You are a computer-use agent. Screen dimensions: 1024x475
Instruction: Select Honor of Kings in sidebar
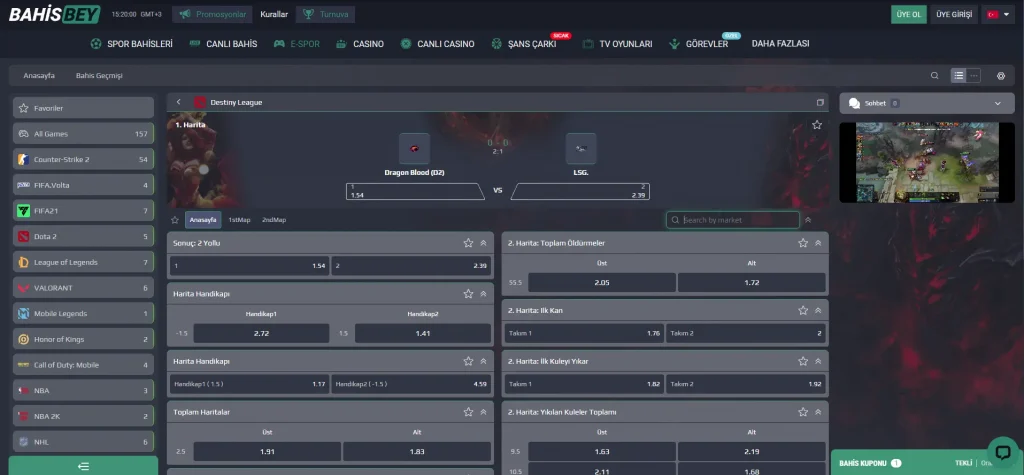tap(84, 339)
